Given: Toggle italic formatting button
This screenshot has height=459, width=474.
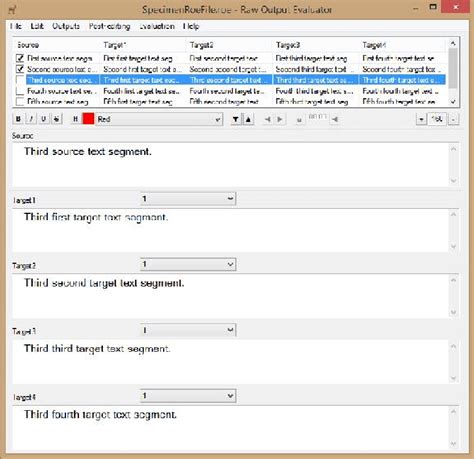Looking at the screenshot, I should tap(31, 119).
